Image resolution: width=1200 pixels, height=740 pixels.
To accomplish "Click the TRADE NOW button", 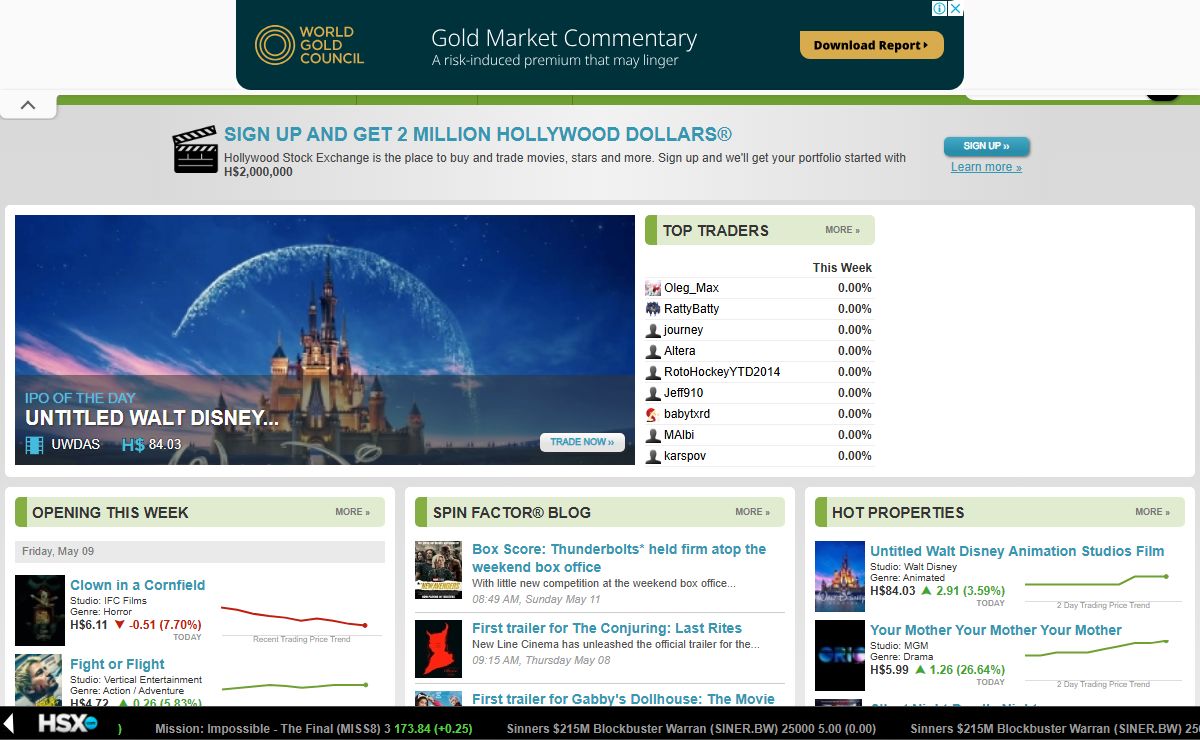I will pos(582,442).
